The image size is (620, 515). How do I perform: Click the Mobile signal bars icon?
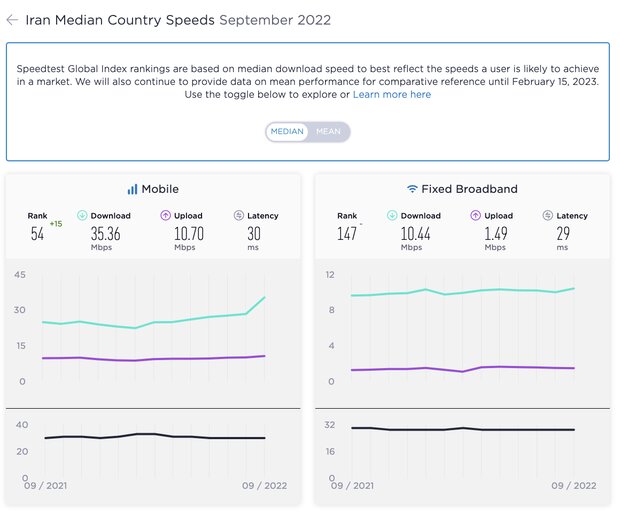pyautogui.click(x=132, y=189)
